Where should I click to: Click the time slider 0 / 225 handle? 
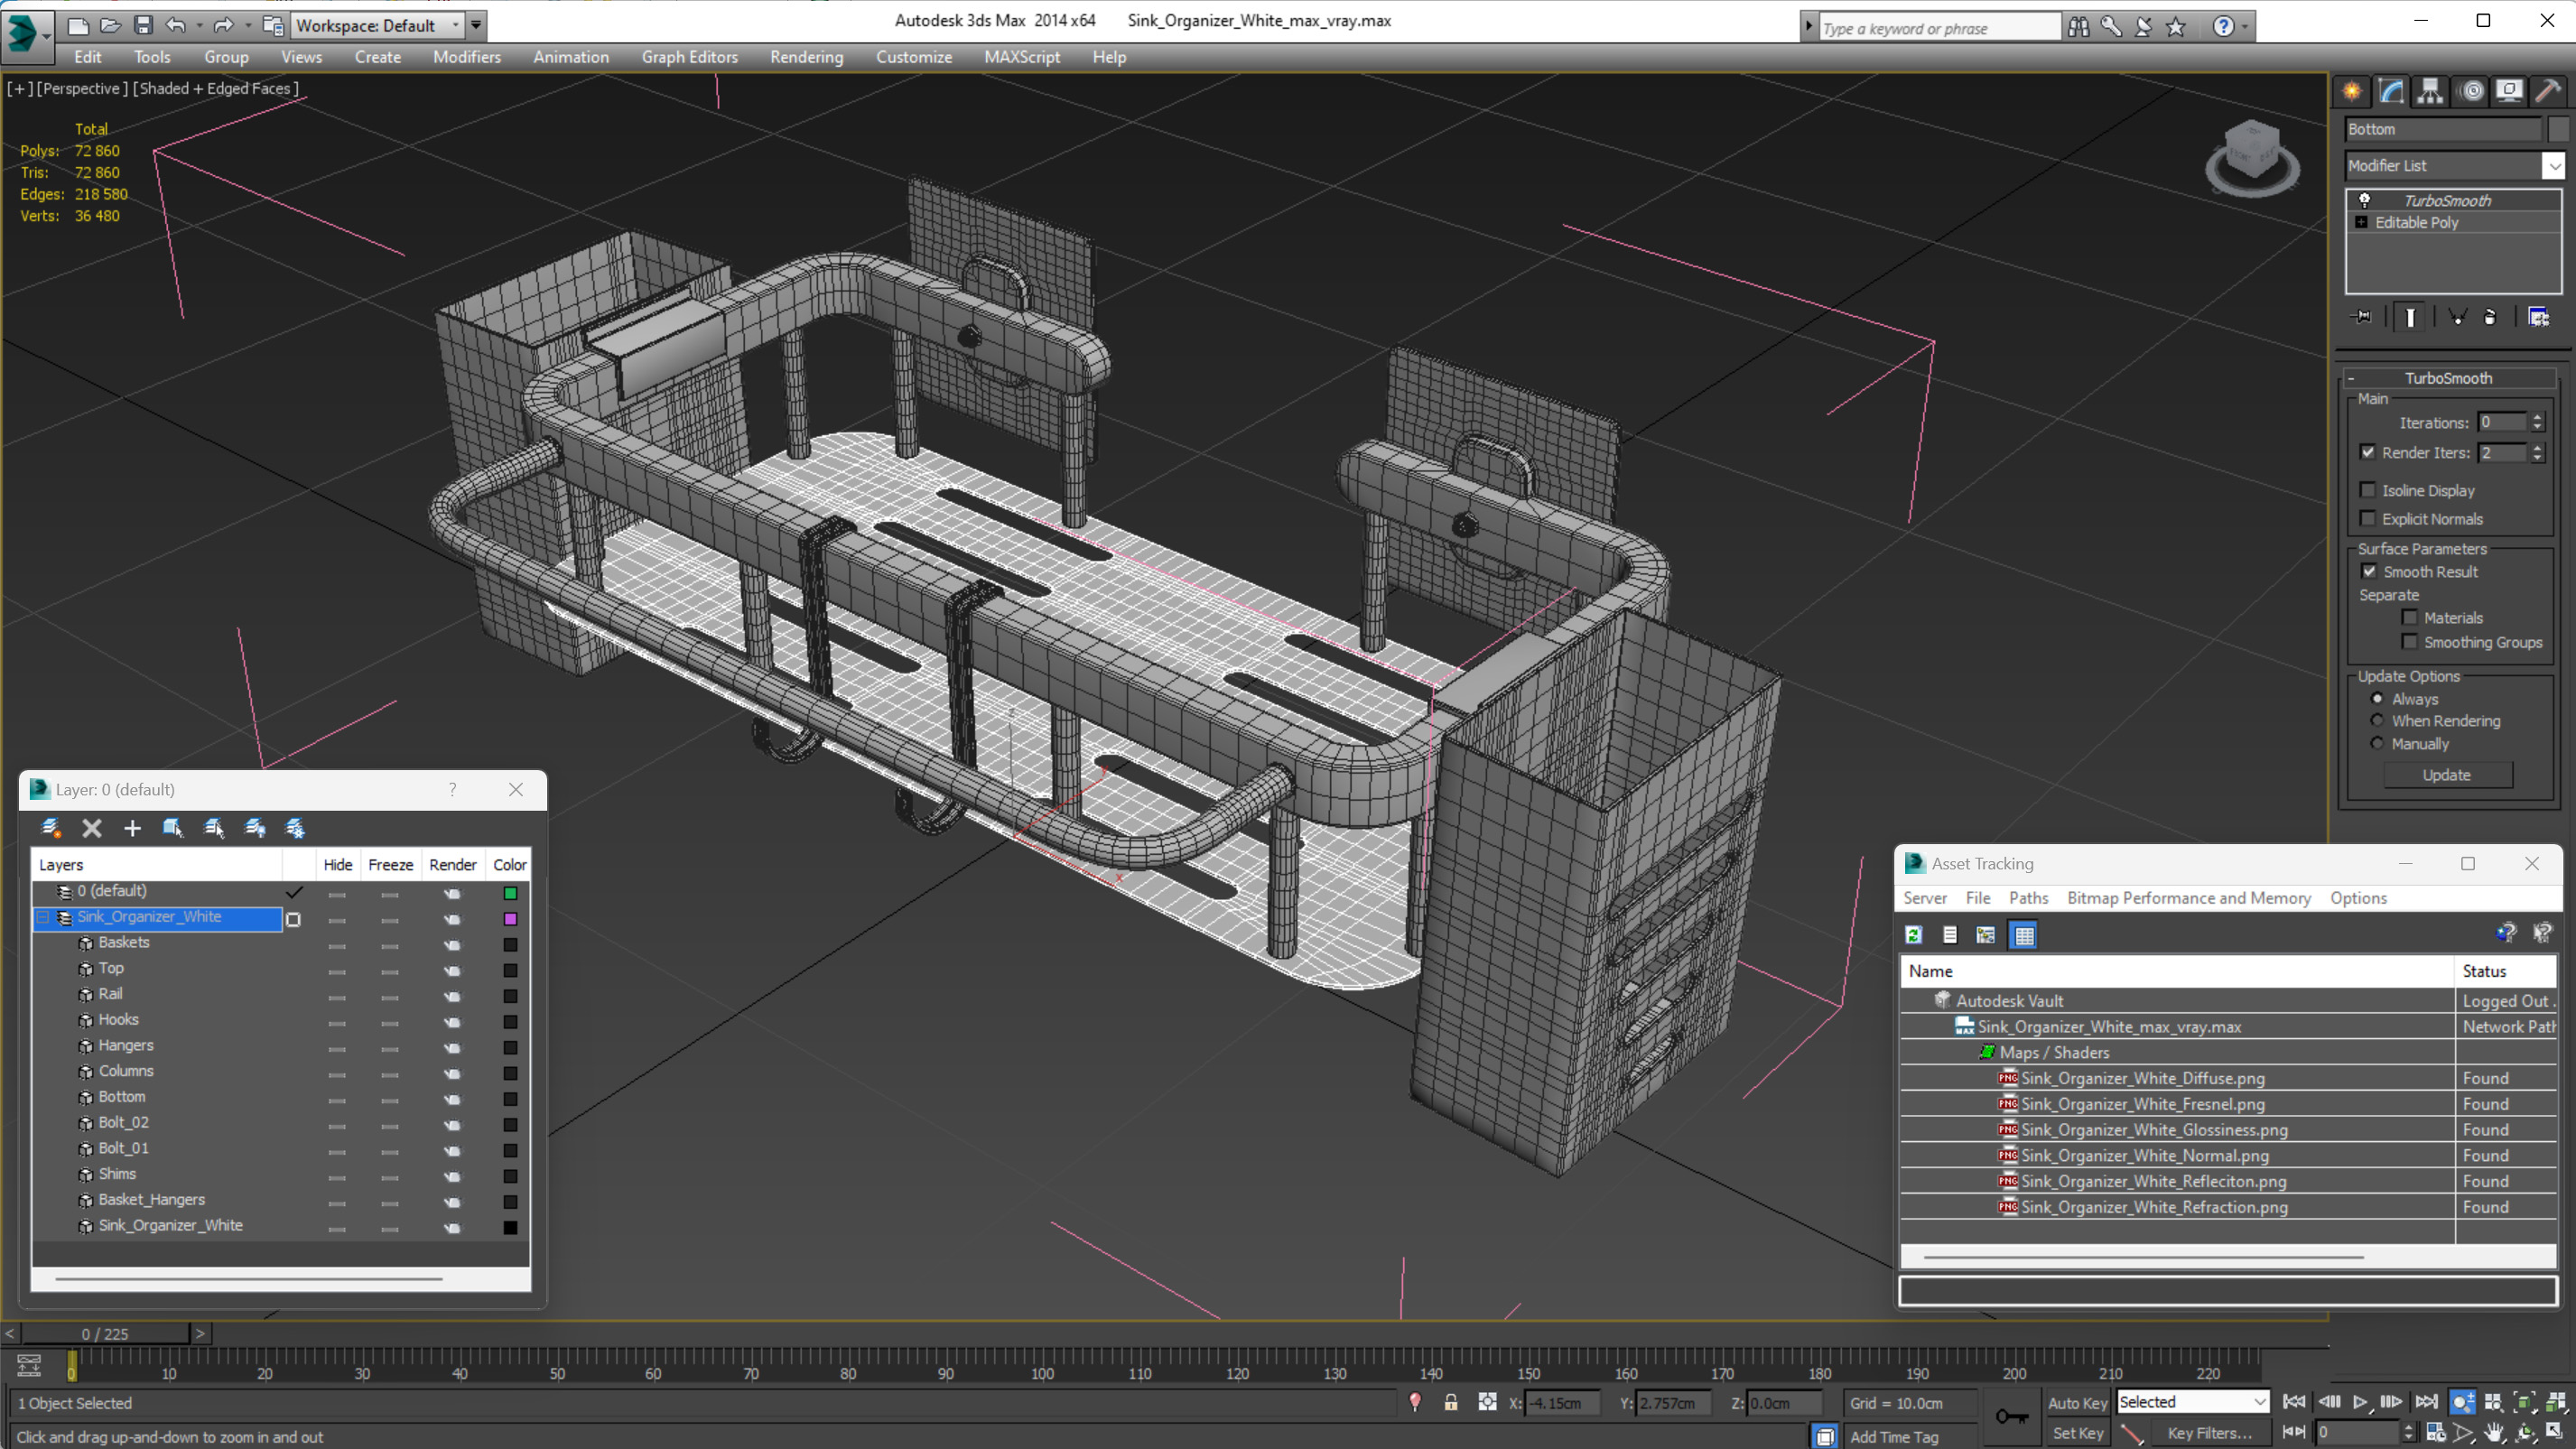pyautogui.click(x=105, y=1334)
